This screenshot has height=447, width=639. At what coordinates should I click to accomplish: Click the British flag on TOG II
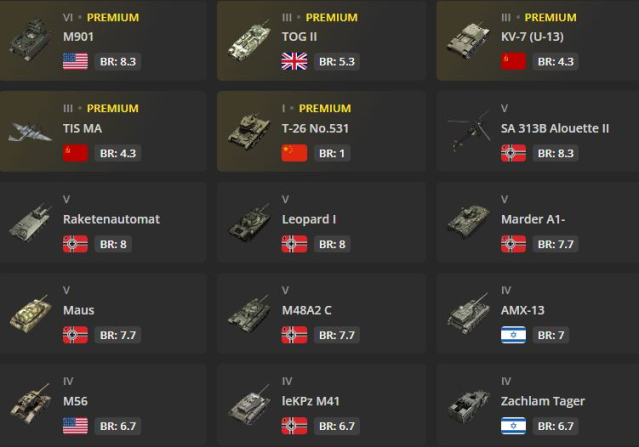[294, 62]
